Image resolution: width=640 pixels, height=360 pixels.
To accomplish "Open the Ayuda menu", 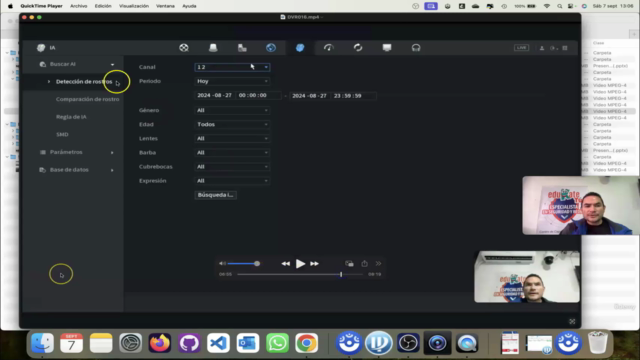I will coord(189,6).
